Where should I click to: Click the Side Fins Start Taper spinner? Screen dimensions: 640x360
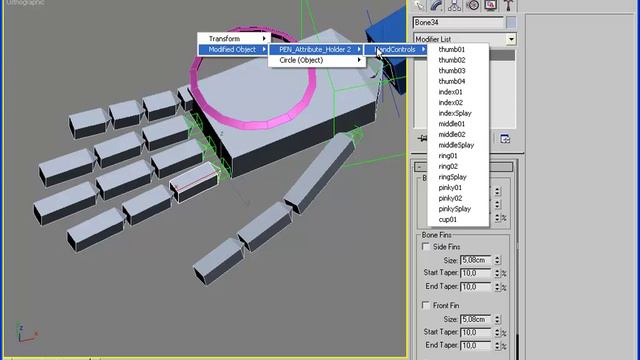[x=497, y=273]
